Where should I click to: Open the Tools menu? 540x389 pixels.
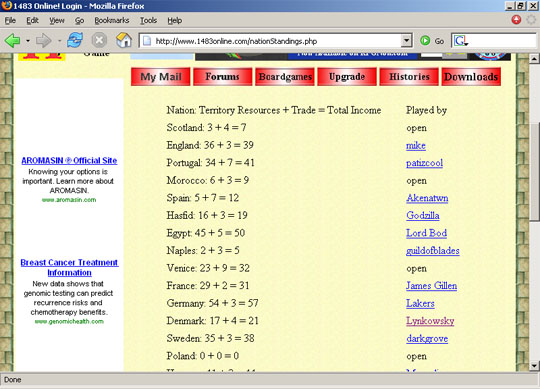click(148, 21)
